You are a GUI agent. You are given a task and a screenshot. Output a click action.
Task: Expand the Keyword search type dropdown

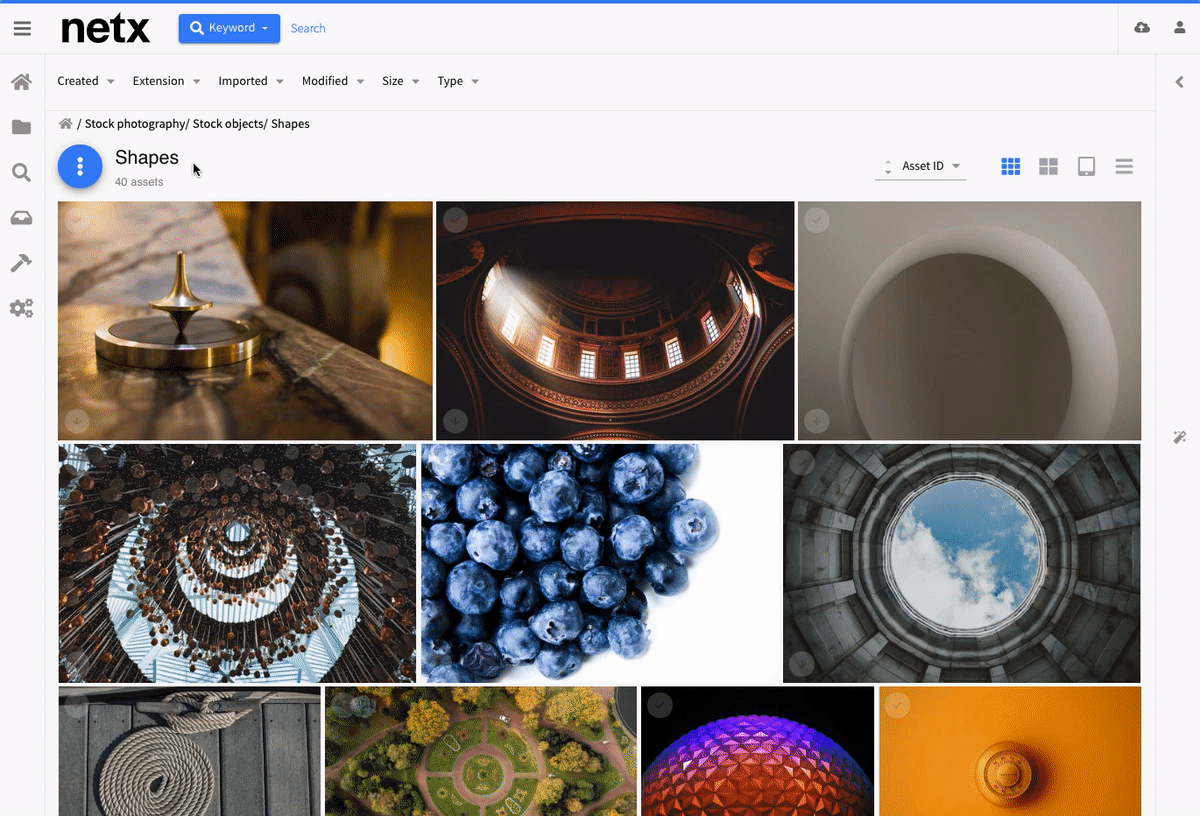(x=229, y=28)
